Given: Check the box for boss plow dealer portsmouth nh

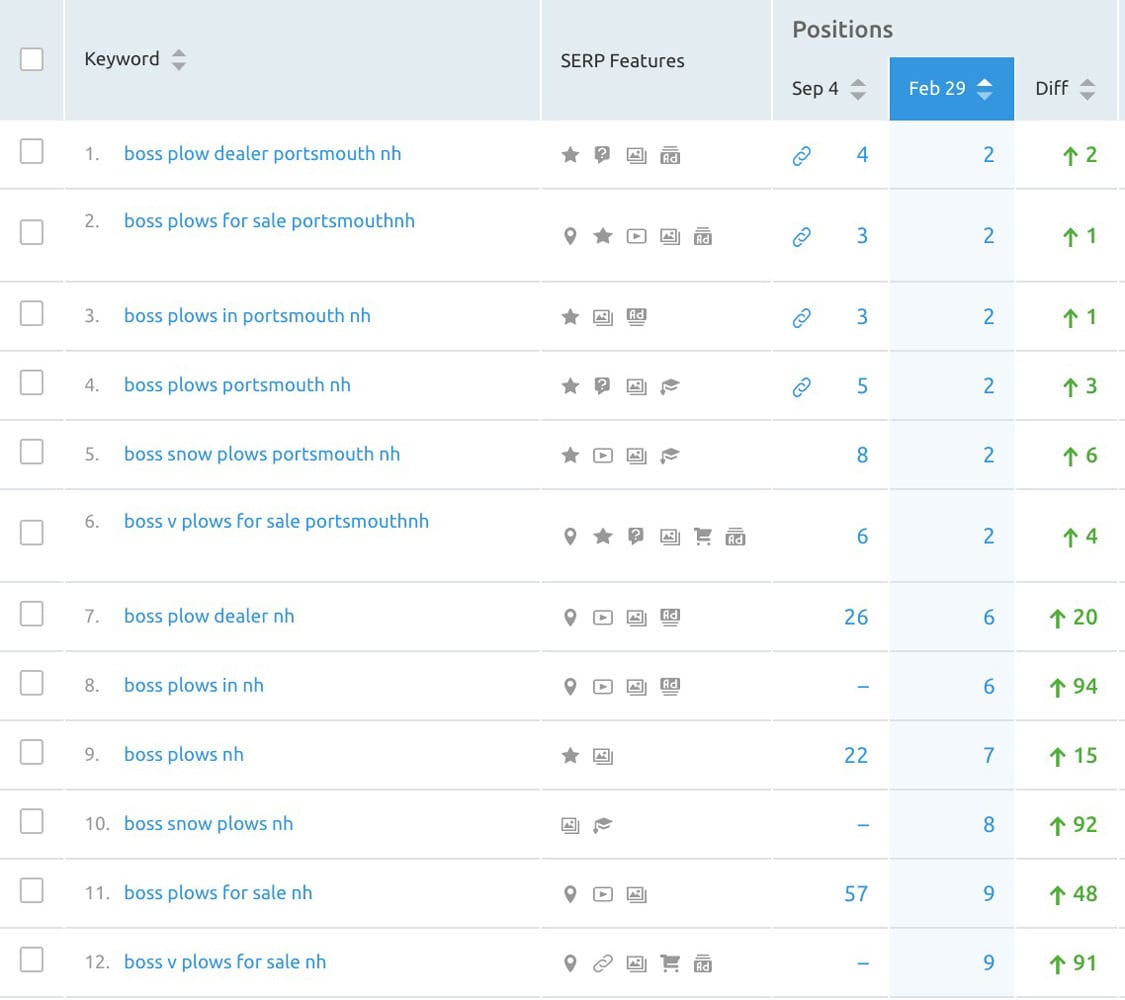Looking at the screenshot, I should 32,151.
